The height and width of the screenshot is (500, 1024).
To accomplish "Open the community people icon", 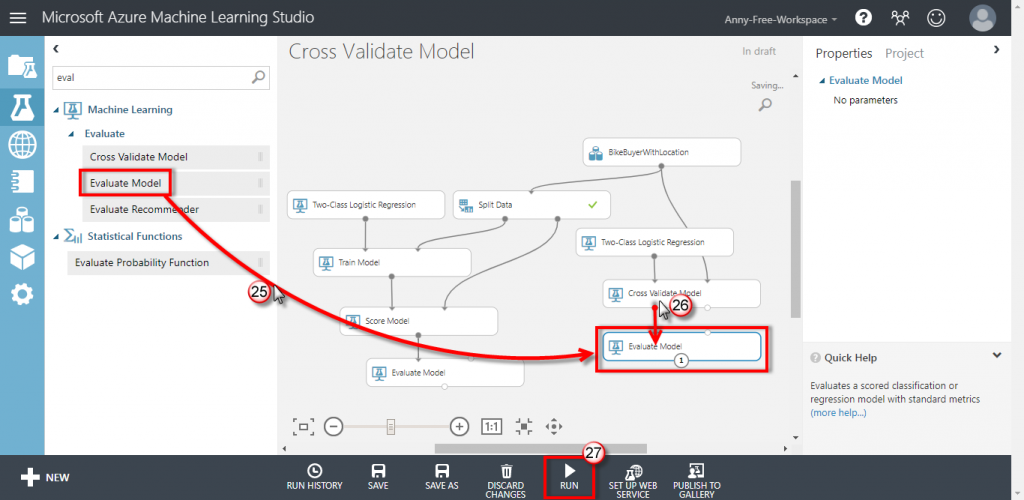I will (x=900, y=18).
